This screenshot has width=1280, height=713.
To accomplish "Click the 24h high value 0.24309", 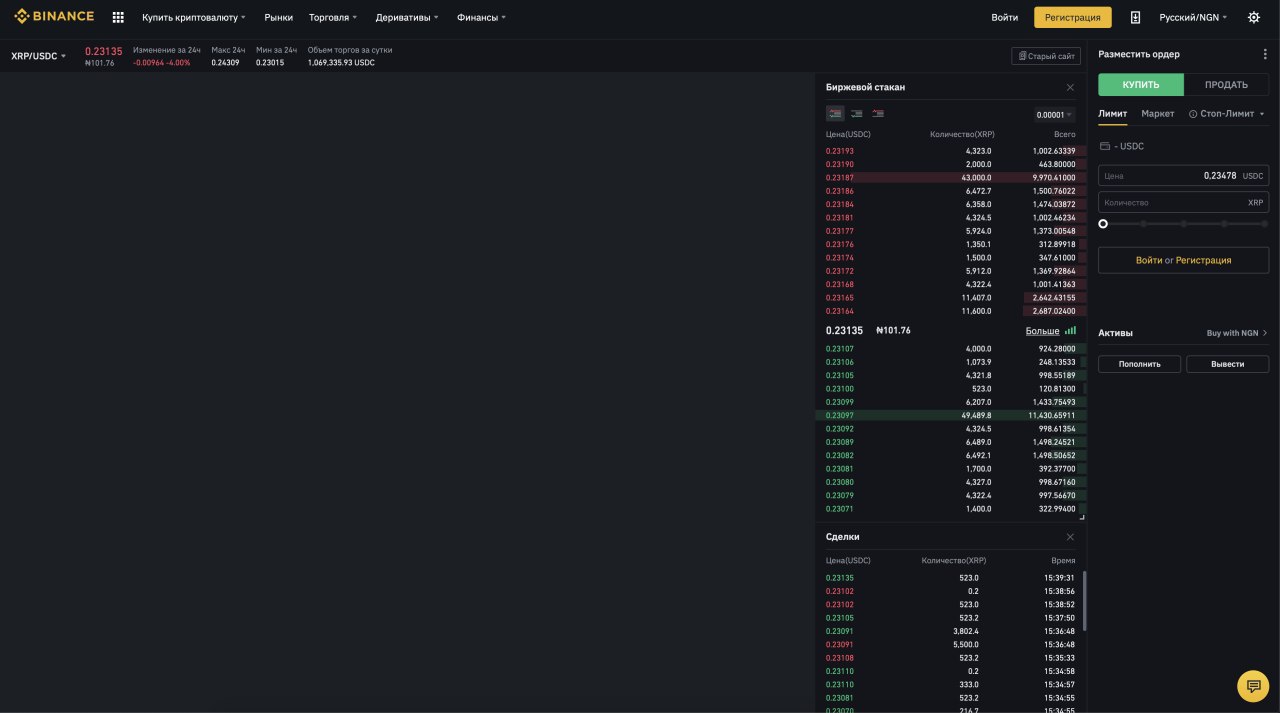I will click(x=225, y=63).
